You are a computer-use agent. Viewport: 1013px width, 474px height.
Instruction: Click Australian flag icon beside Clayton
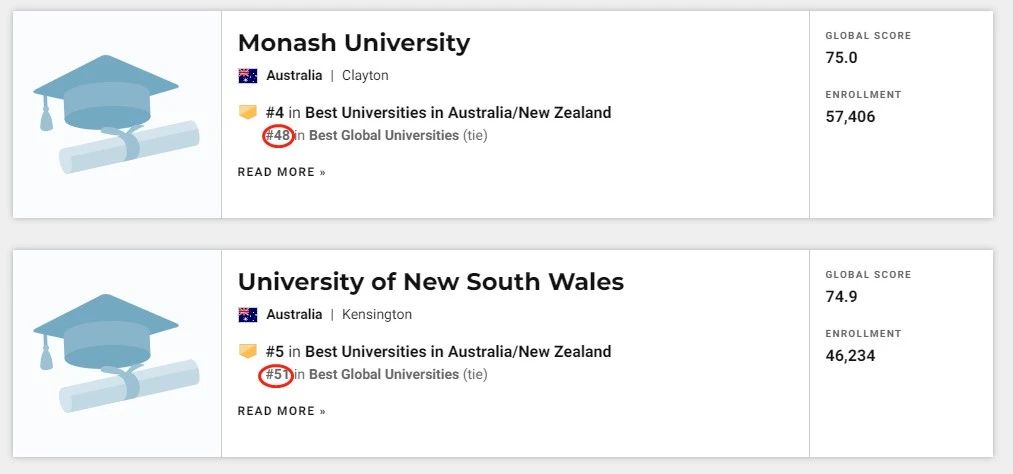247,76
